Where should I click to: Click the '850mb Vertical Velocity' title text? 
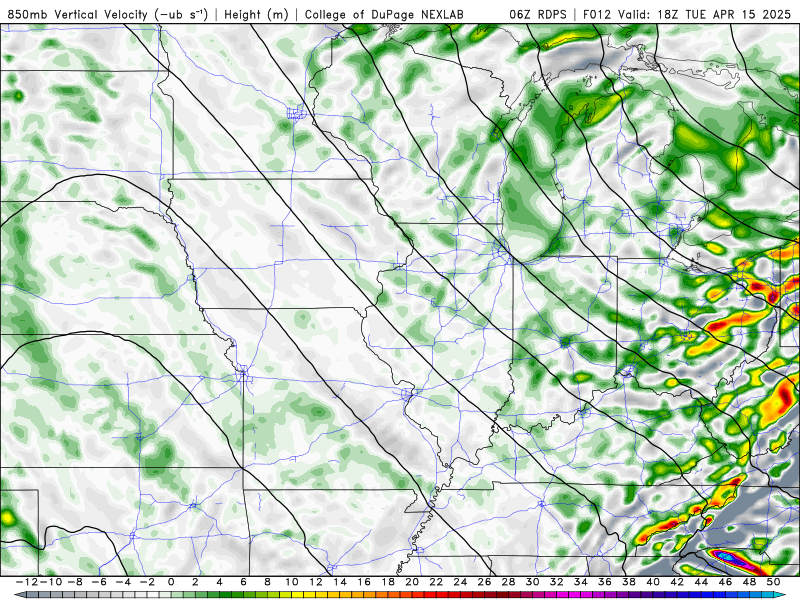coord(77,15)
